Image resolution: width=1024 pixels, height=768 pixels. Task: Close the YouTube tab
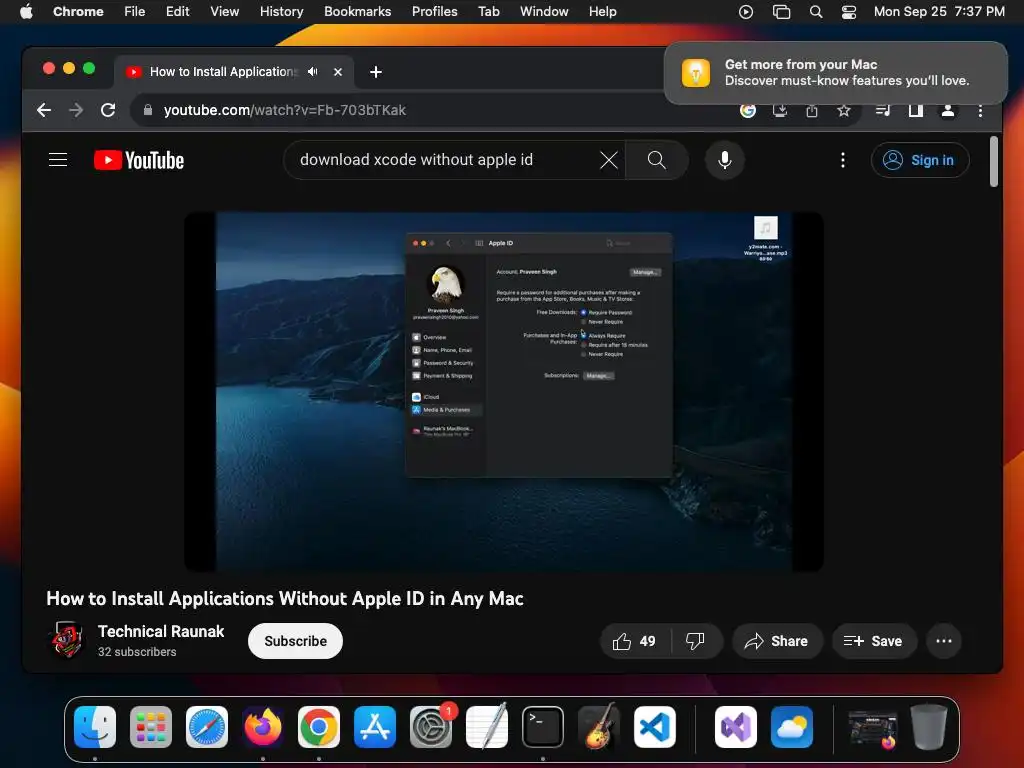click(x=338, y=72)
